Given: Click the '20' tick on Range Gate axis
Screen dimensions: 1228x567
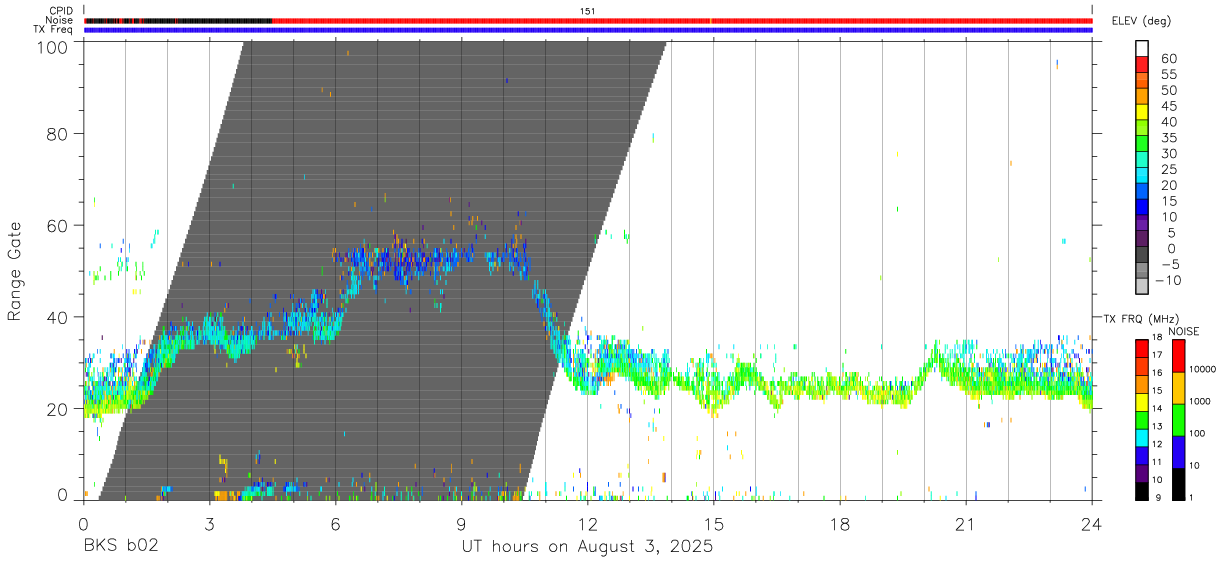Looking at the screenshot, I should (x=57, y=409).
